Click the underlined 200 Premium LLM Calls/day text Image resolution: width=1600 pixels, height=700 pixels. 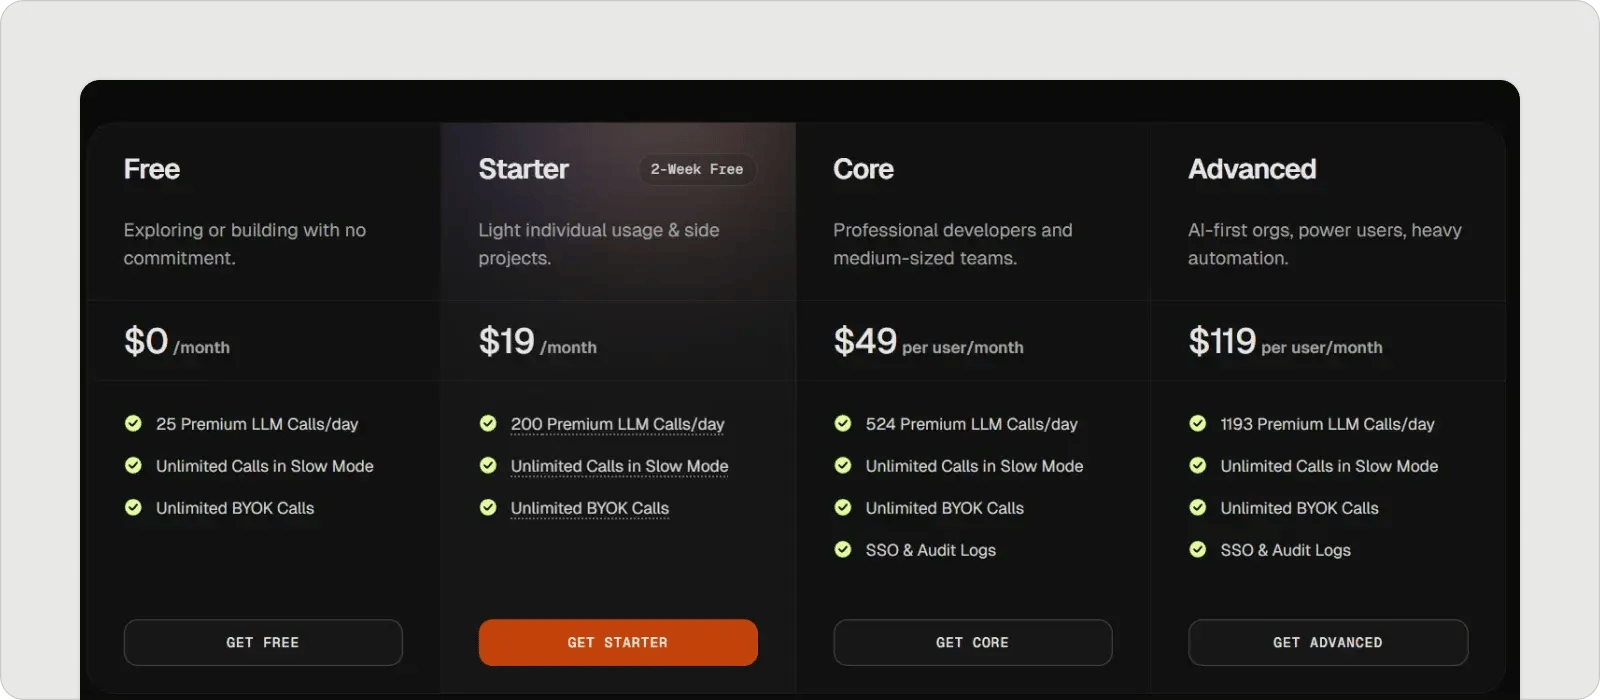pos(617,424)
